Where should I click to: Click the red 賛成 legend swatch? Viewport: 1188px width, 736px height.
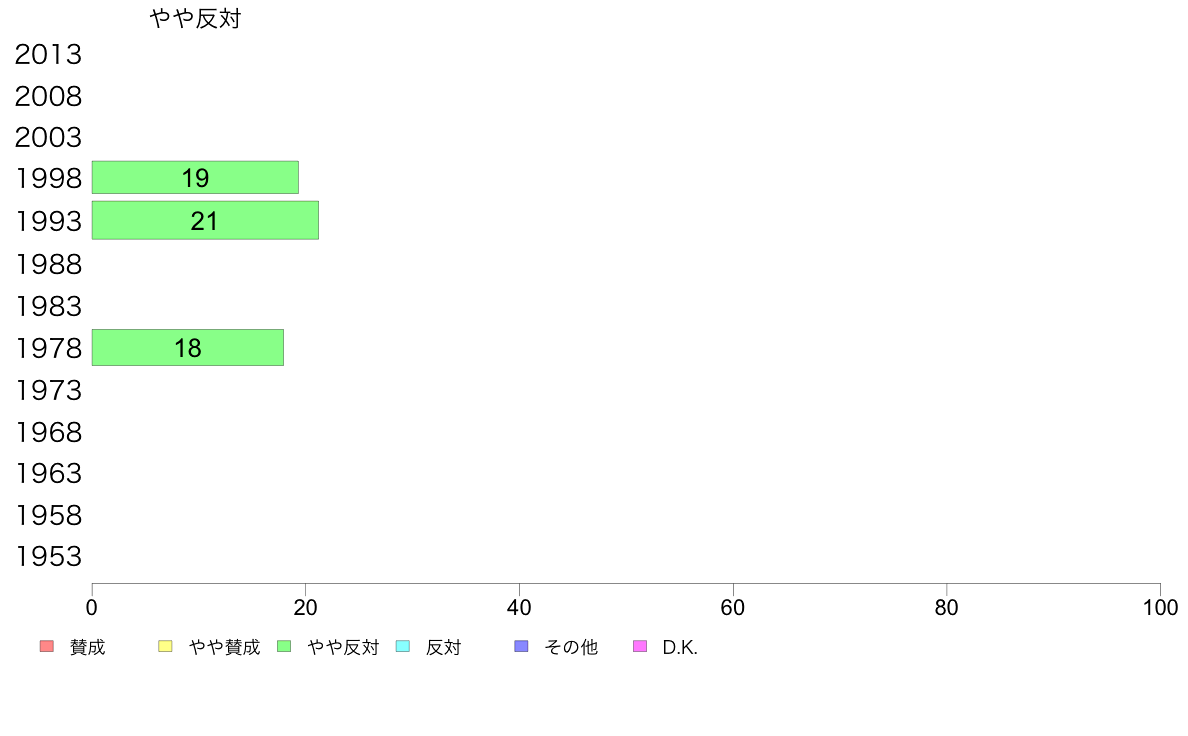47,646
